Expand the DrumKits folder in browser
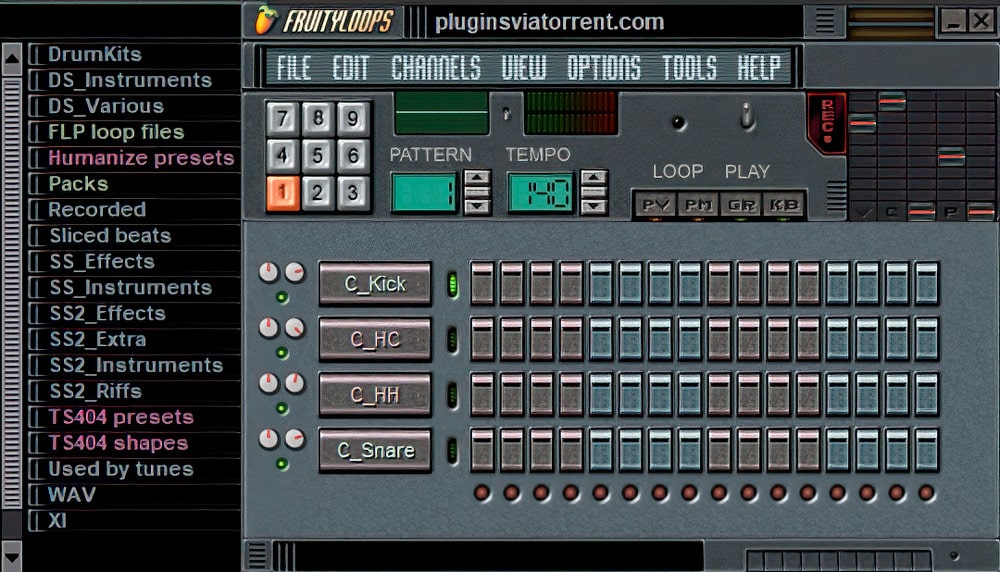 pos(94,55)
